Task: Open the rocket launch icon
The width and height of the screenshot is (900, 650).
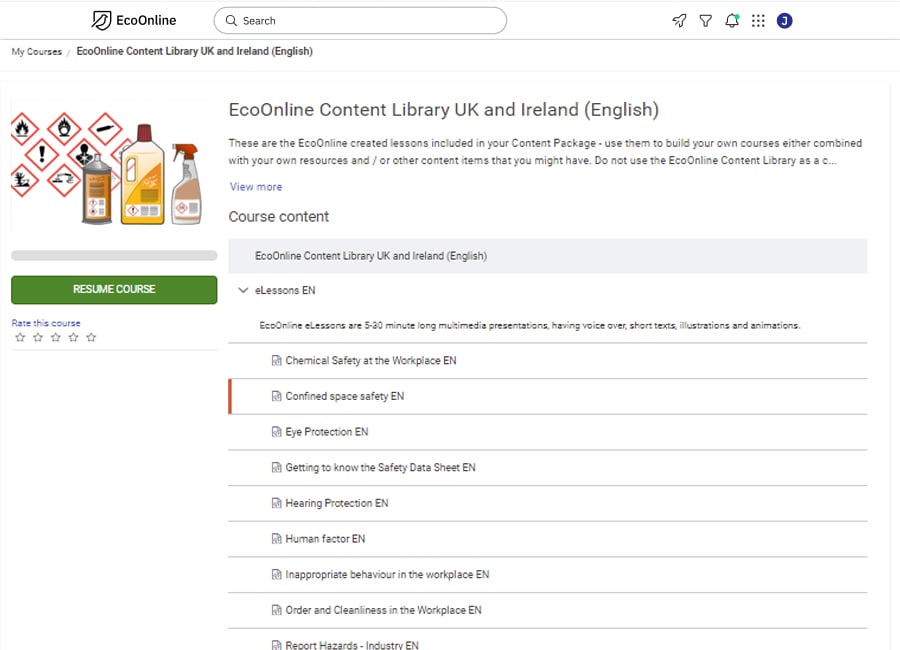Action: [x=679, y=21]
